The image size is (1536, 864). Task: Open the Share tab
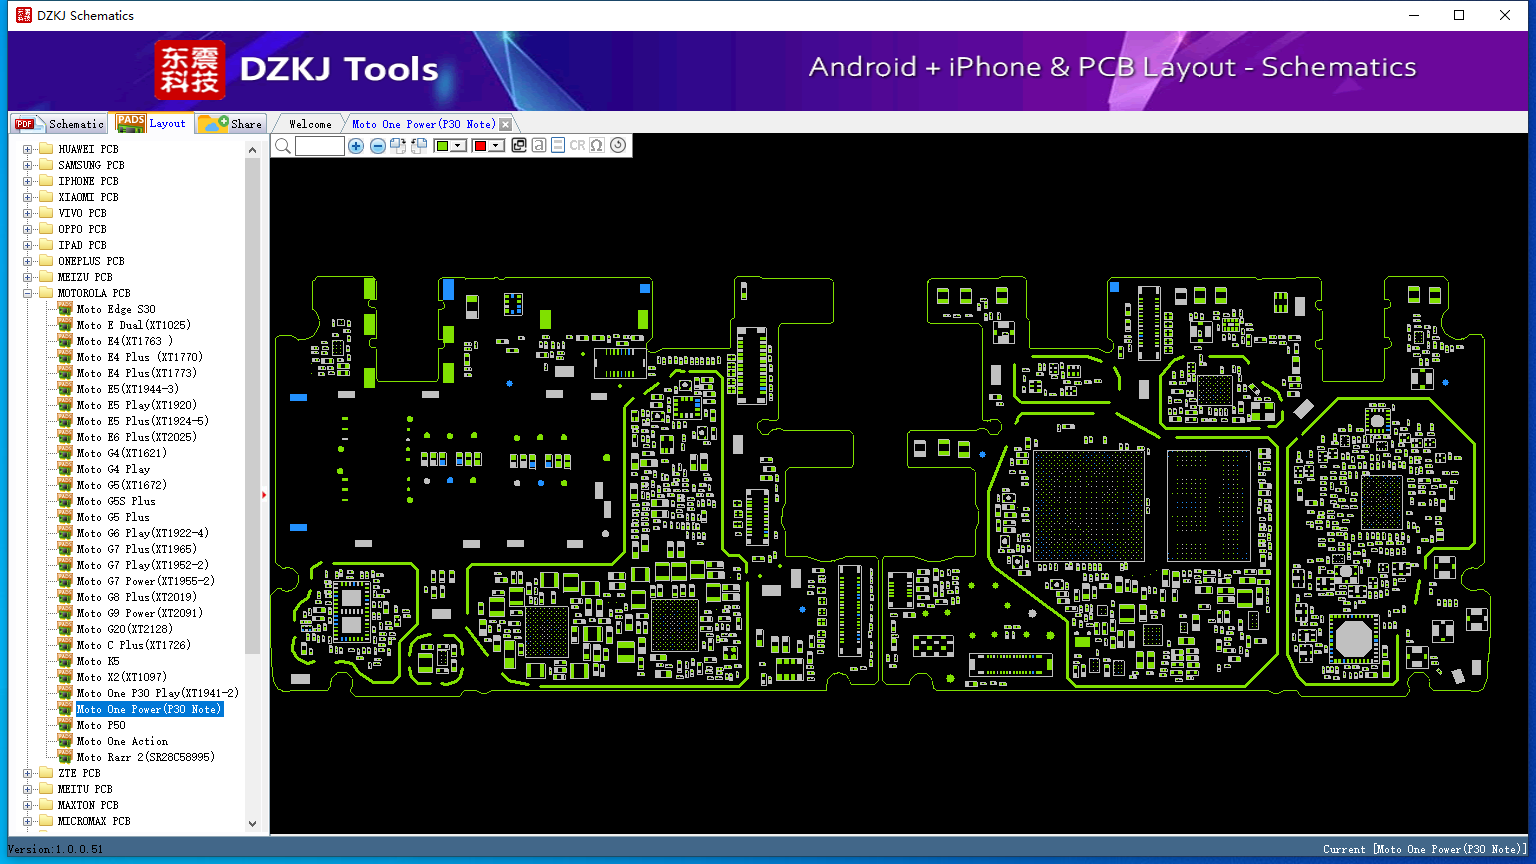230,124
